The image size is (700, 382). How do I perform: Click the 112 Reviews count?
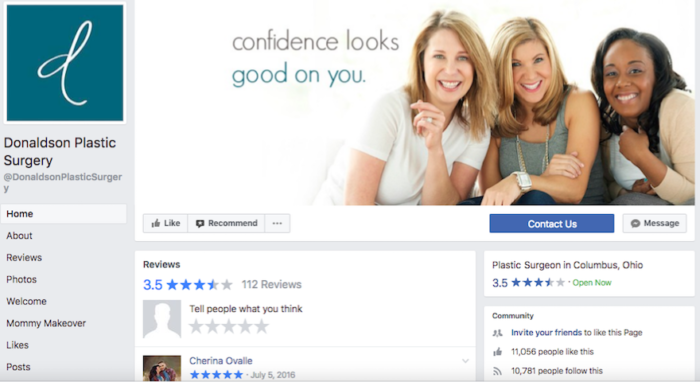coord(271,284)
